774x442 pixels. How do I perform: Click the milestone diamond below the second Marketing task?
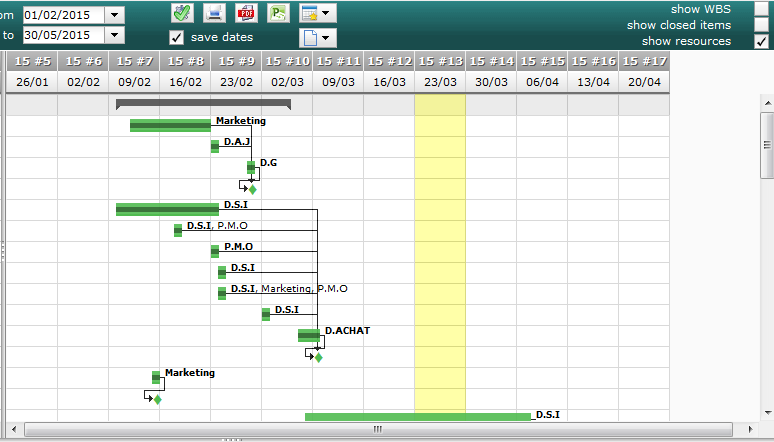pos(158,399)
